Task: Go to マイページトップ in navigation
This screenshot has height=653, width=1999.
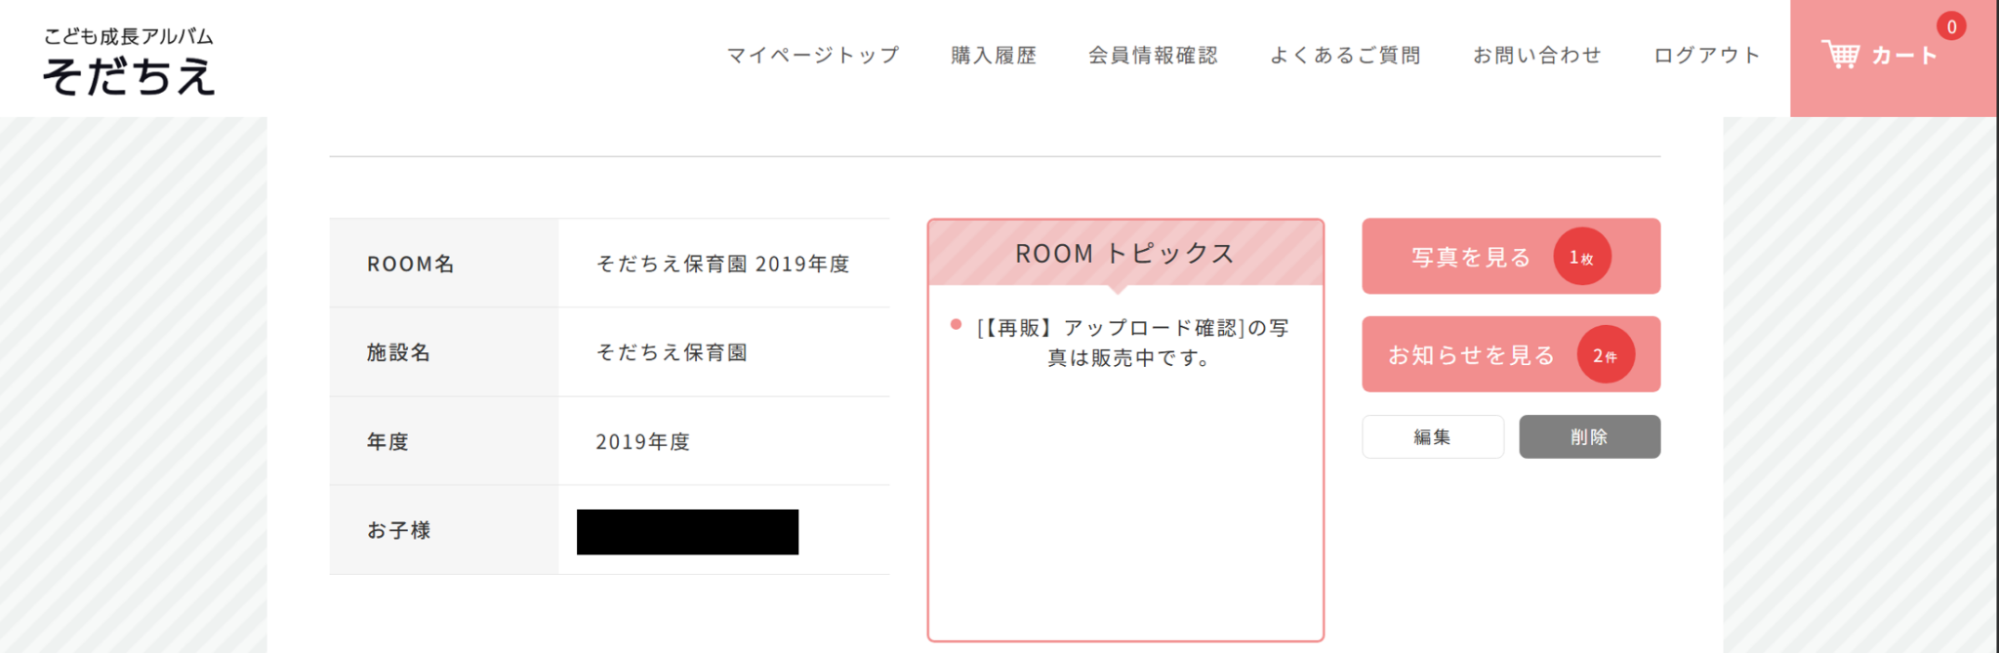Action: pyautogui.click(x=813, y=55)
